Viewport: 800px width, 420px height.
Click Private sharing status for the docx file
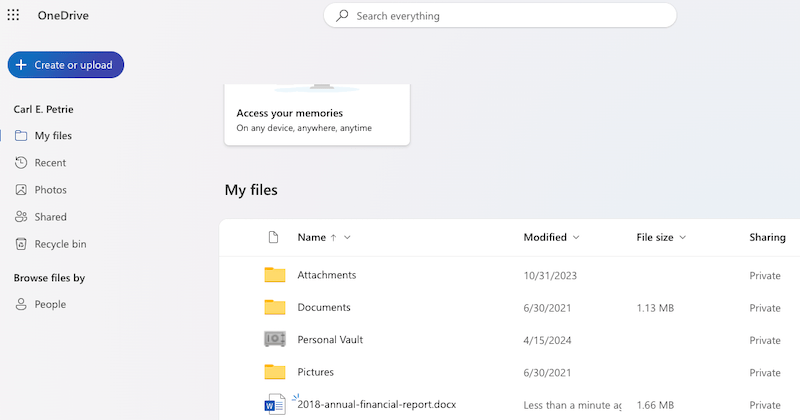[765, 405]
